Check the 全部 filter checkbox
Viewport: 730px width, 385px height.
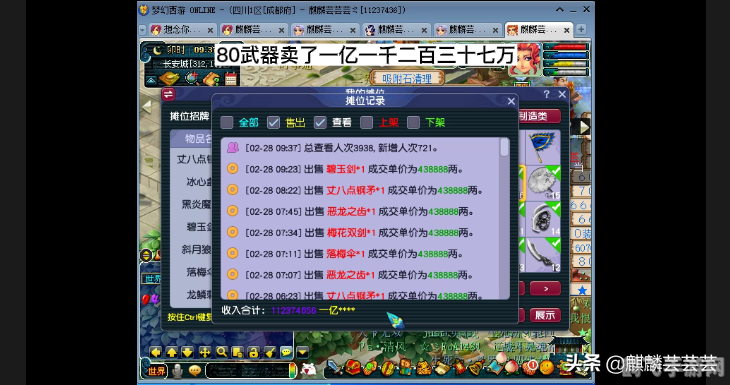[227, 122]
